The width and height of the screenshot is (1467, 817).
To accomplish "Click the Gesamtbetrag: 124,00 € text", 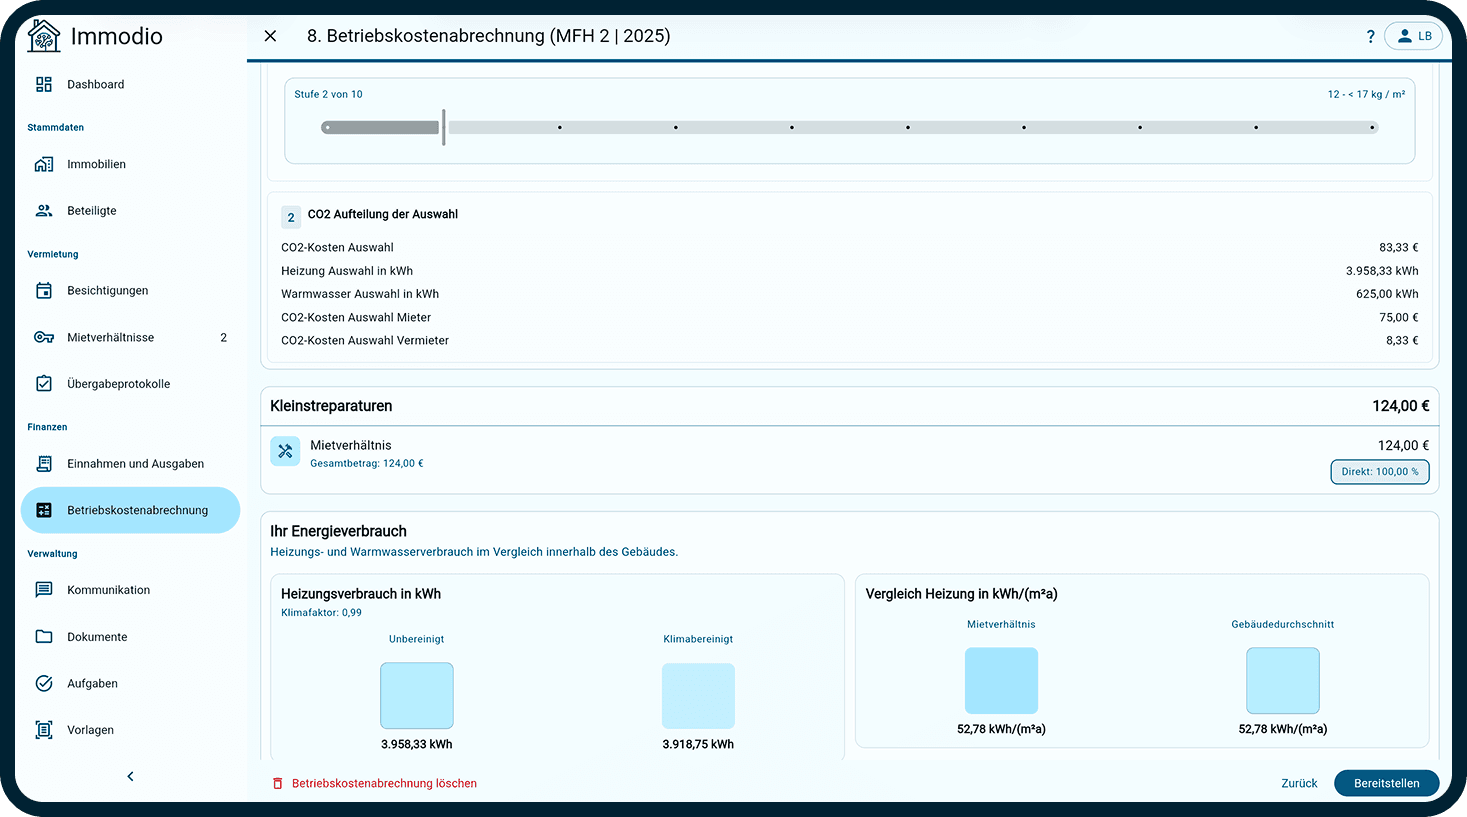I will [367, 464].
